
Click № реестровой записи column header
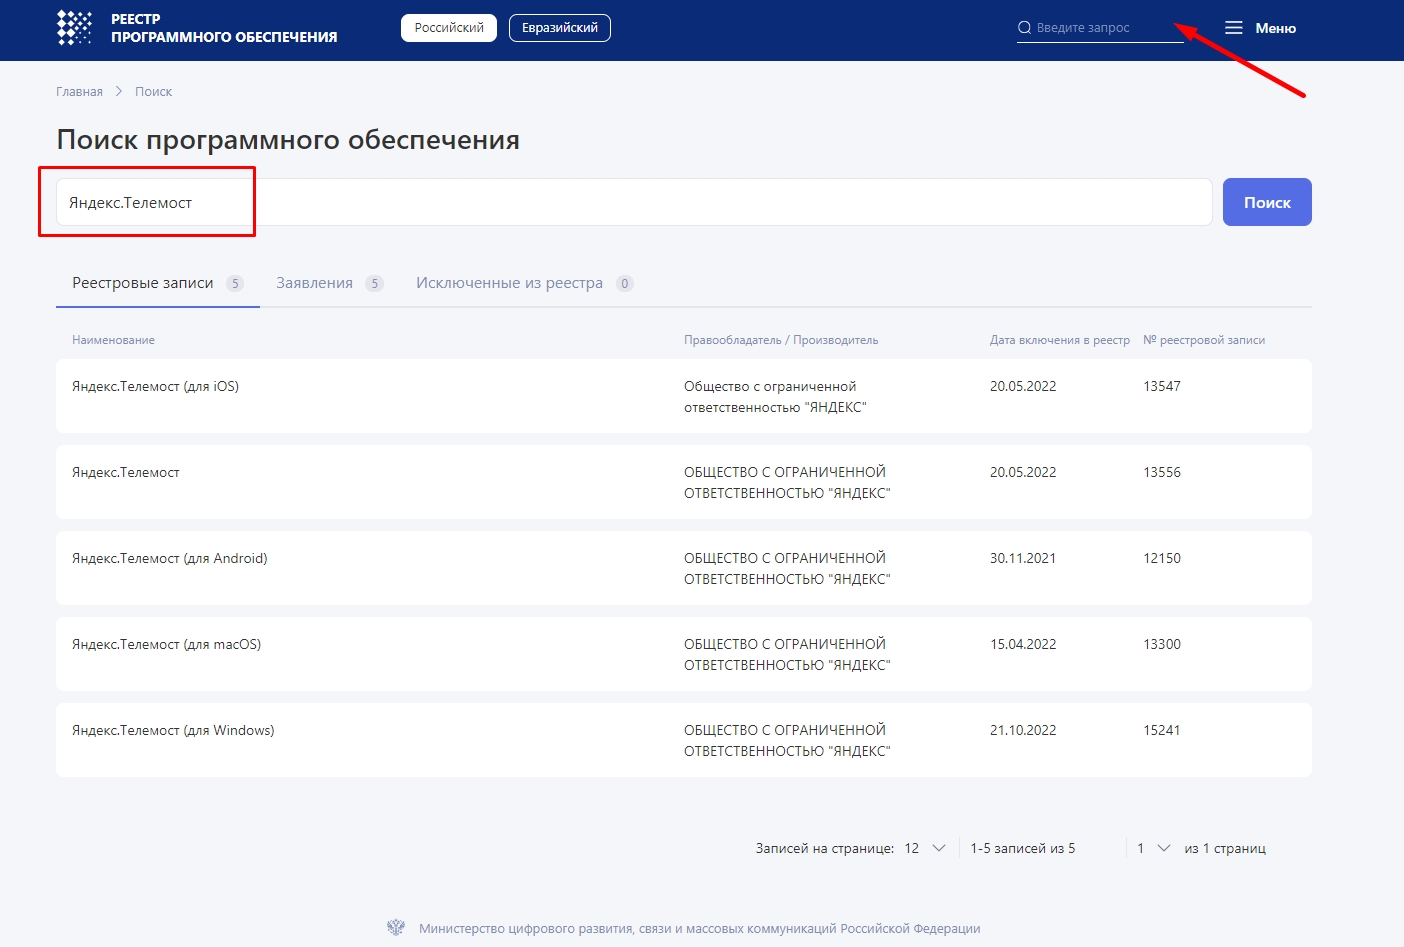1204,340
